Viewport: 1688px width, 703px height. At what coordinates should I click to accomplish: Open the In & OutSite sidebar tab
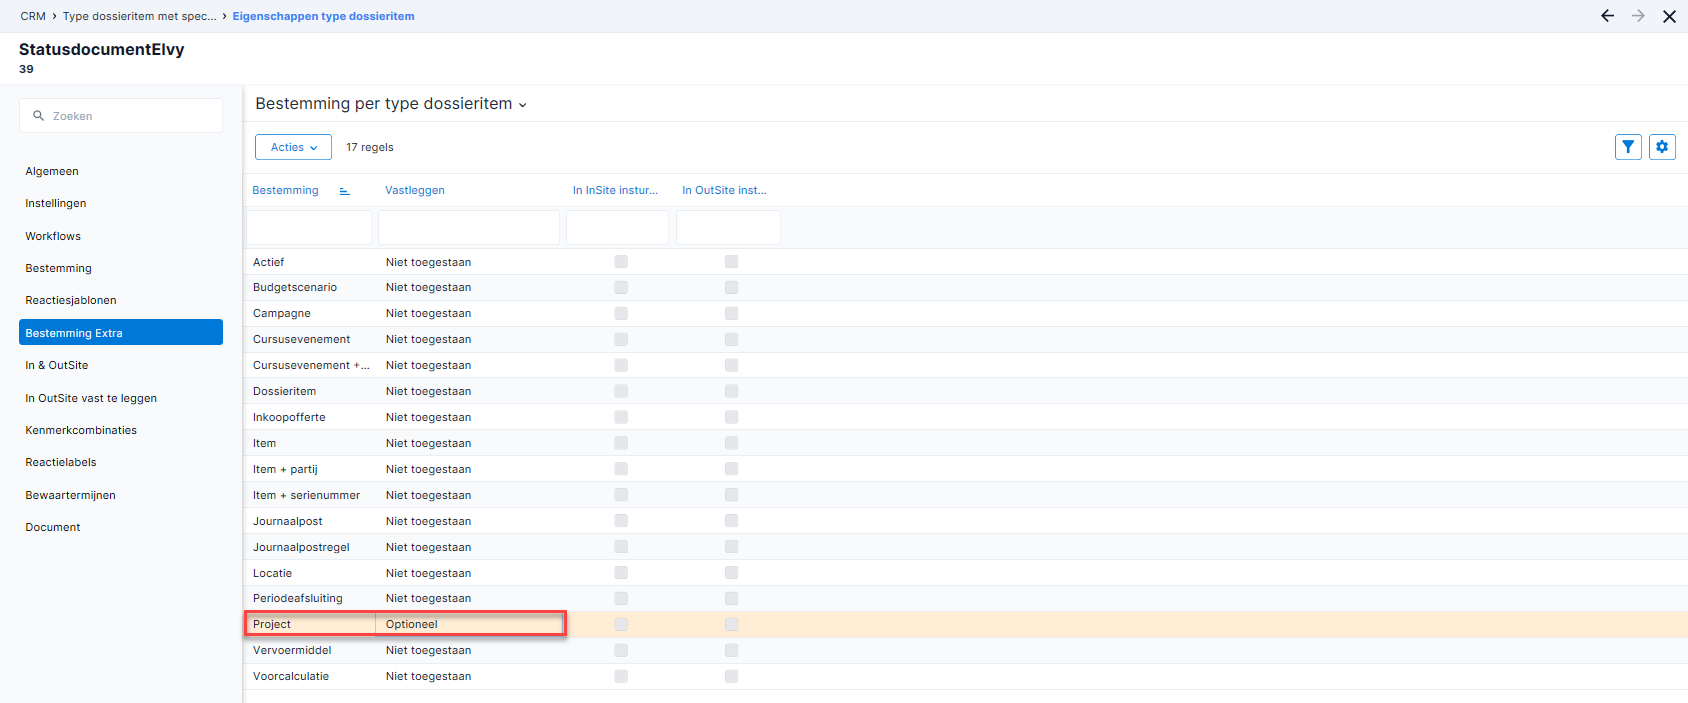(57, 365)
